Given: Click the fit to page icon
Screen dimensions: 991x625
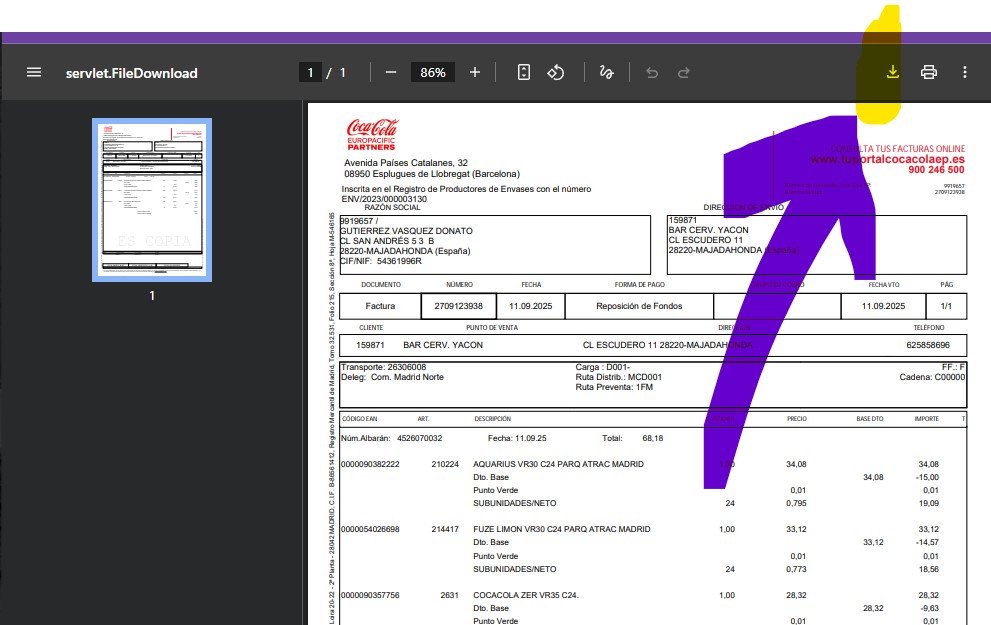Looking at the screenshot, I should click(x=523, y=73).
